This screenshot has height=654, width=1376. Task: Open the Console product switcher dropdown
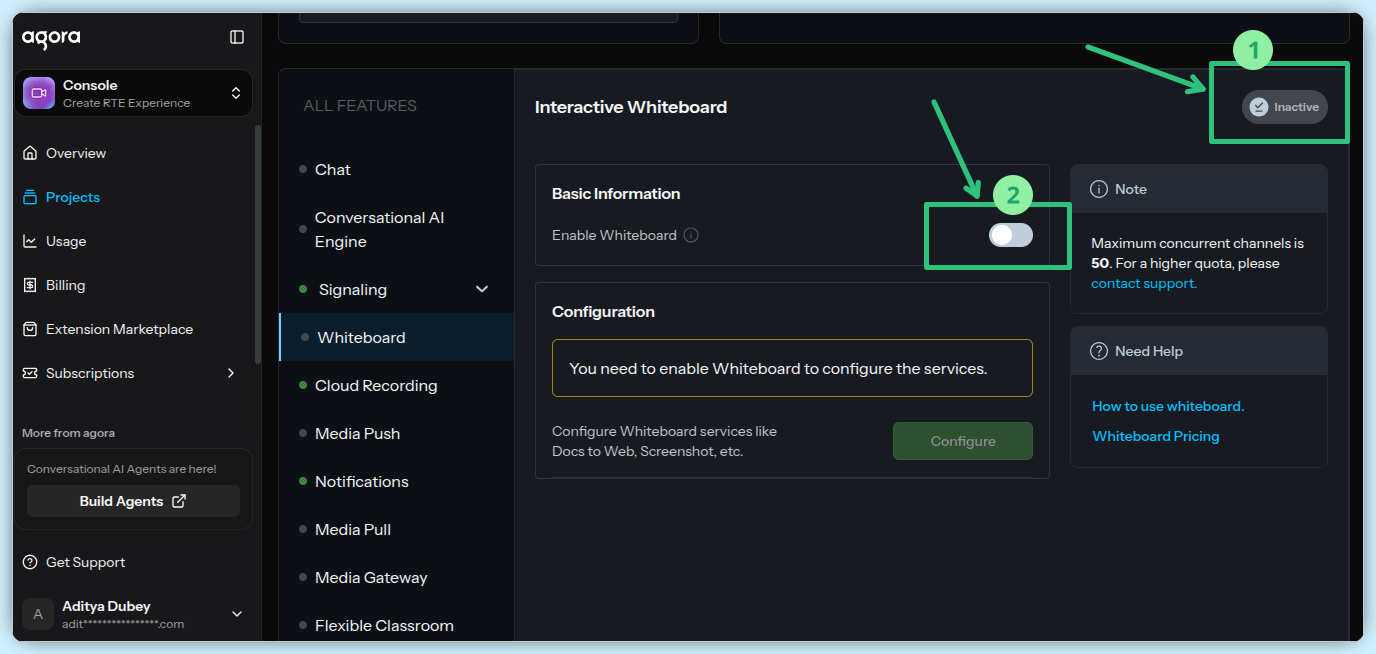[x=236, y=93]
